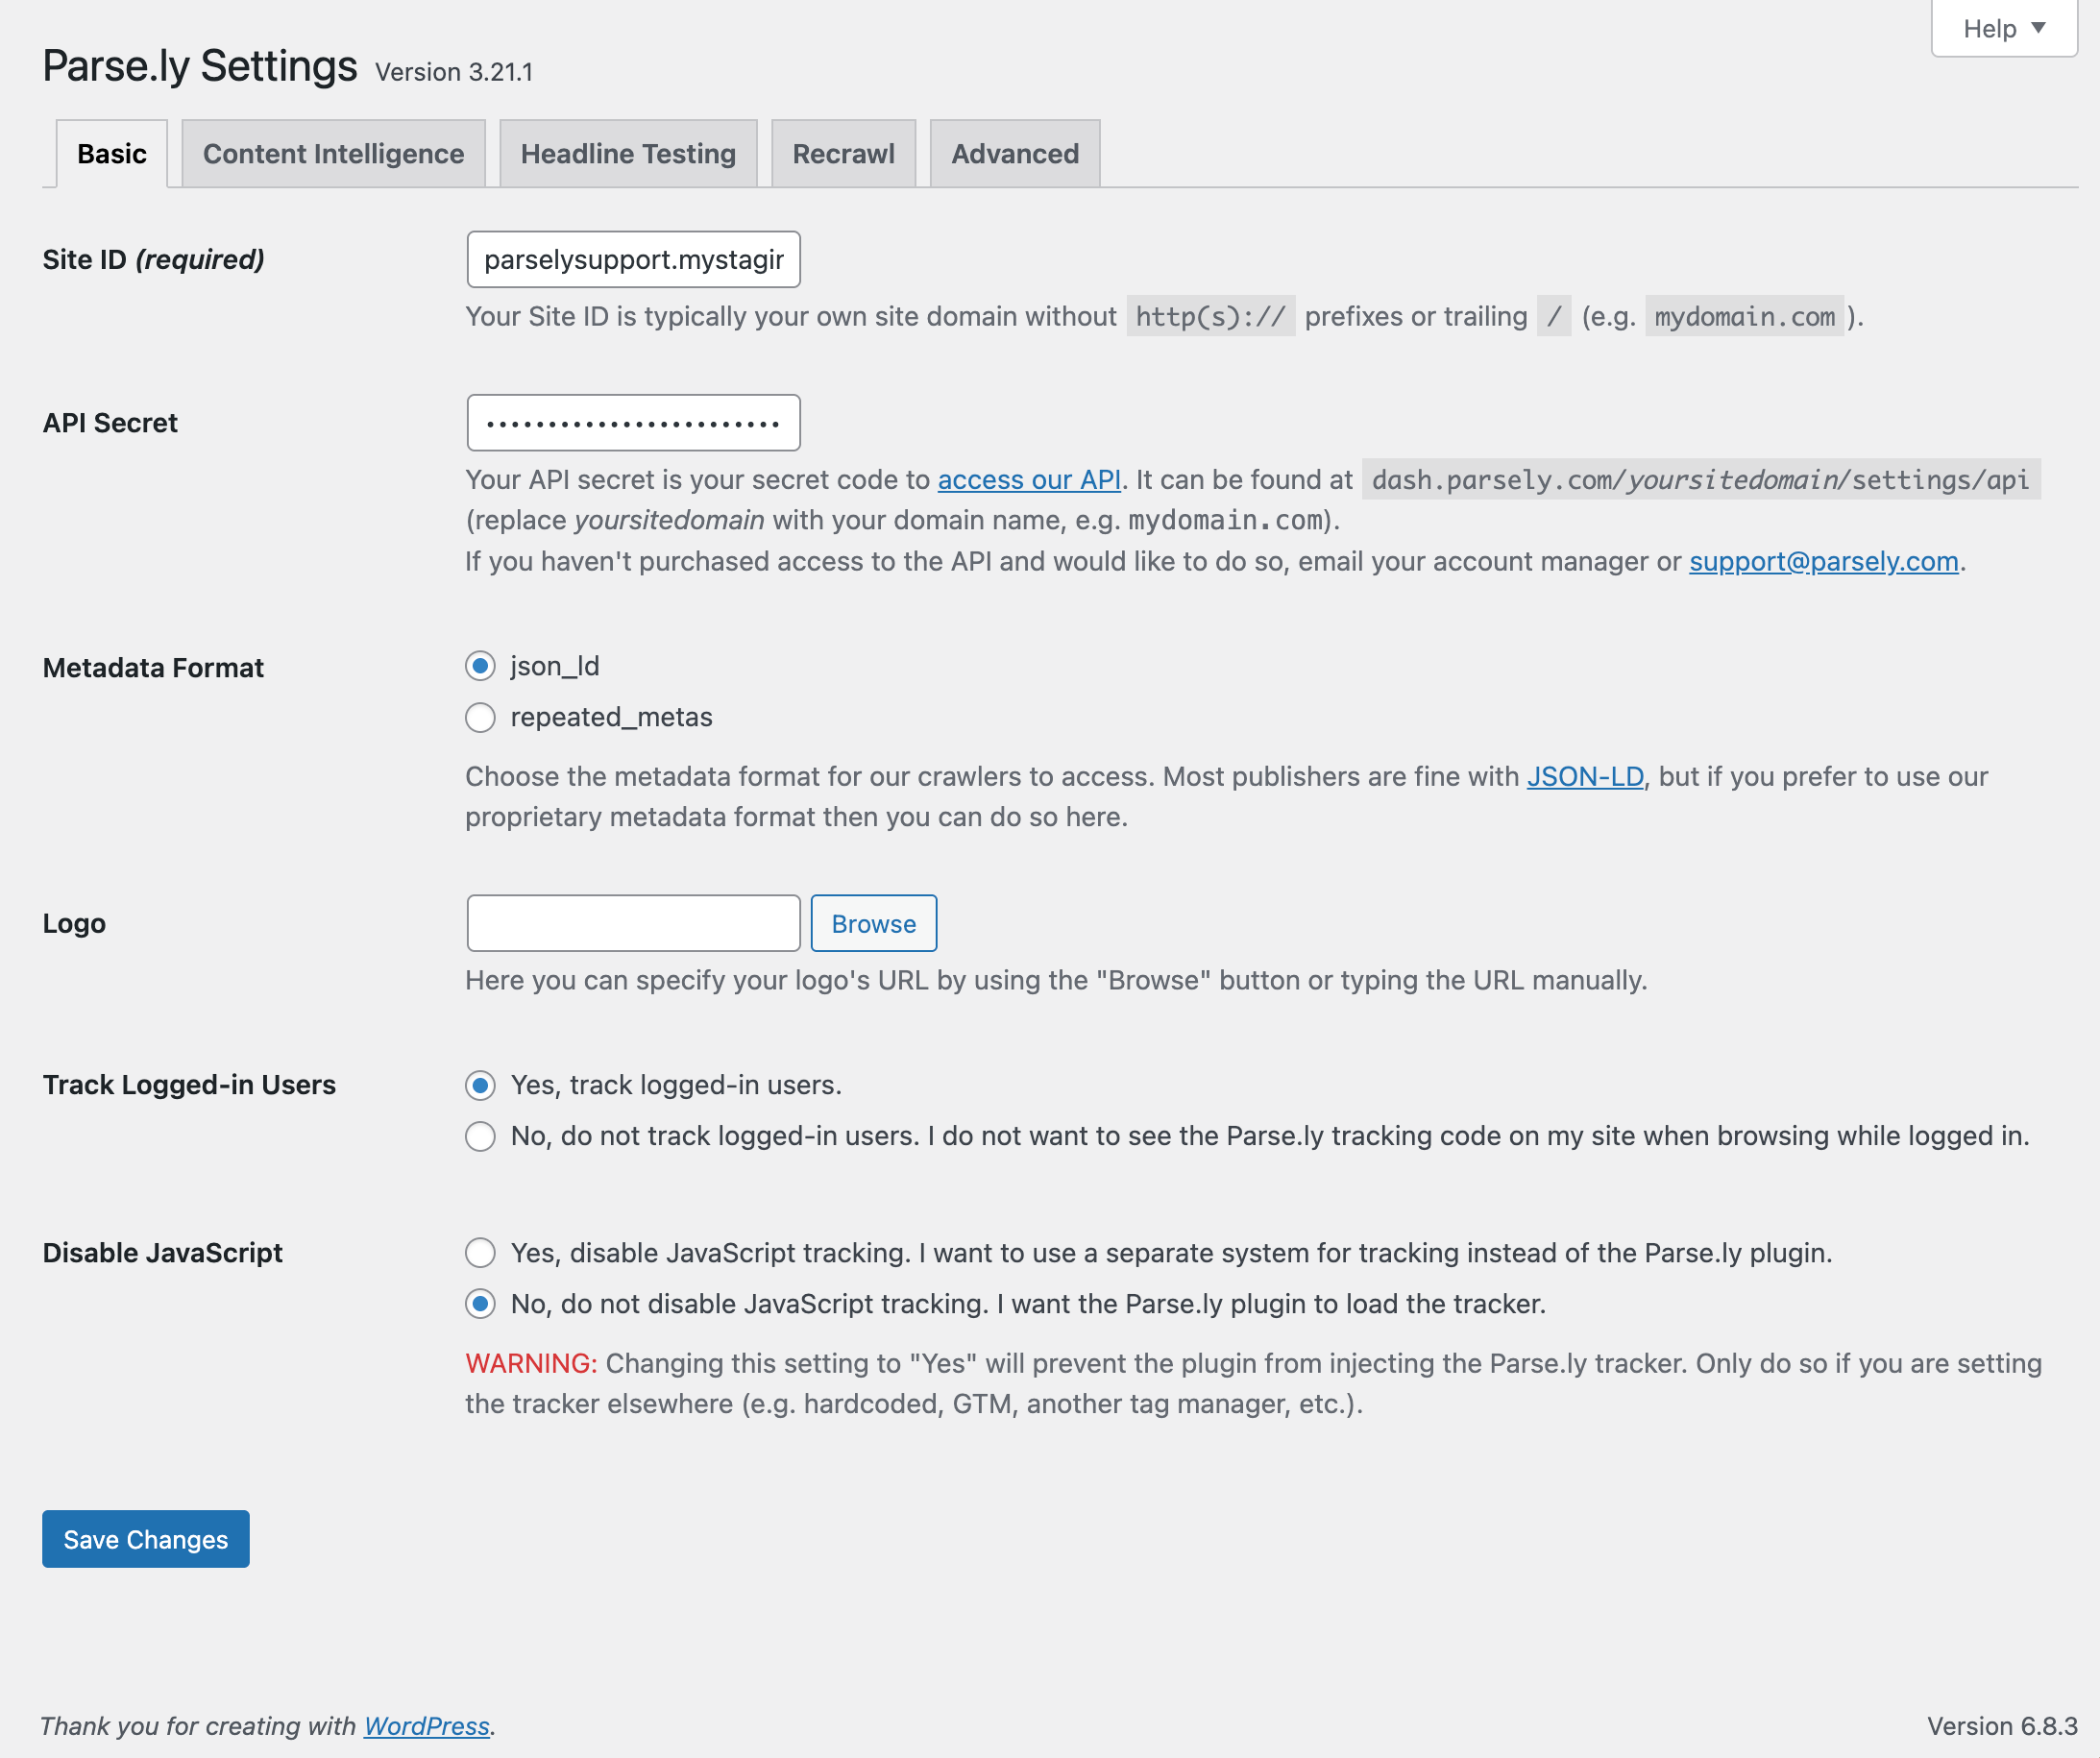Select do not track logged-in users
2100x1758 pixels.
tap(480, 1136)
